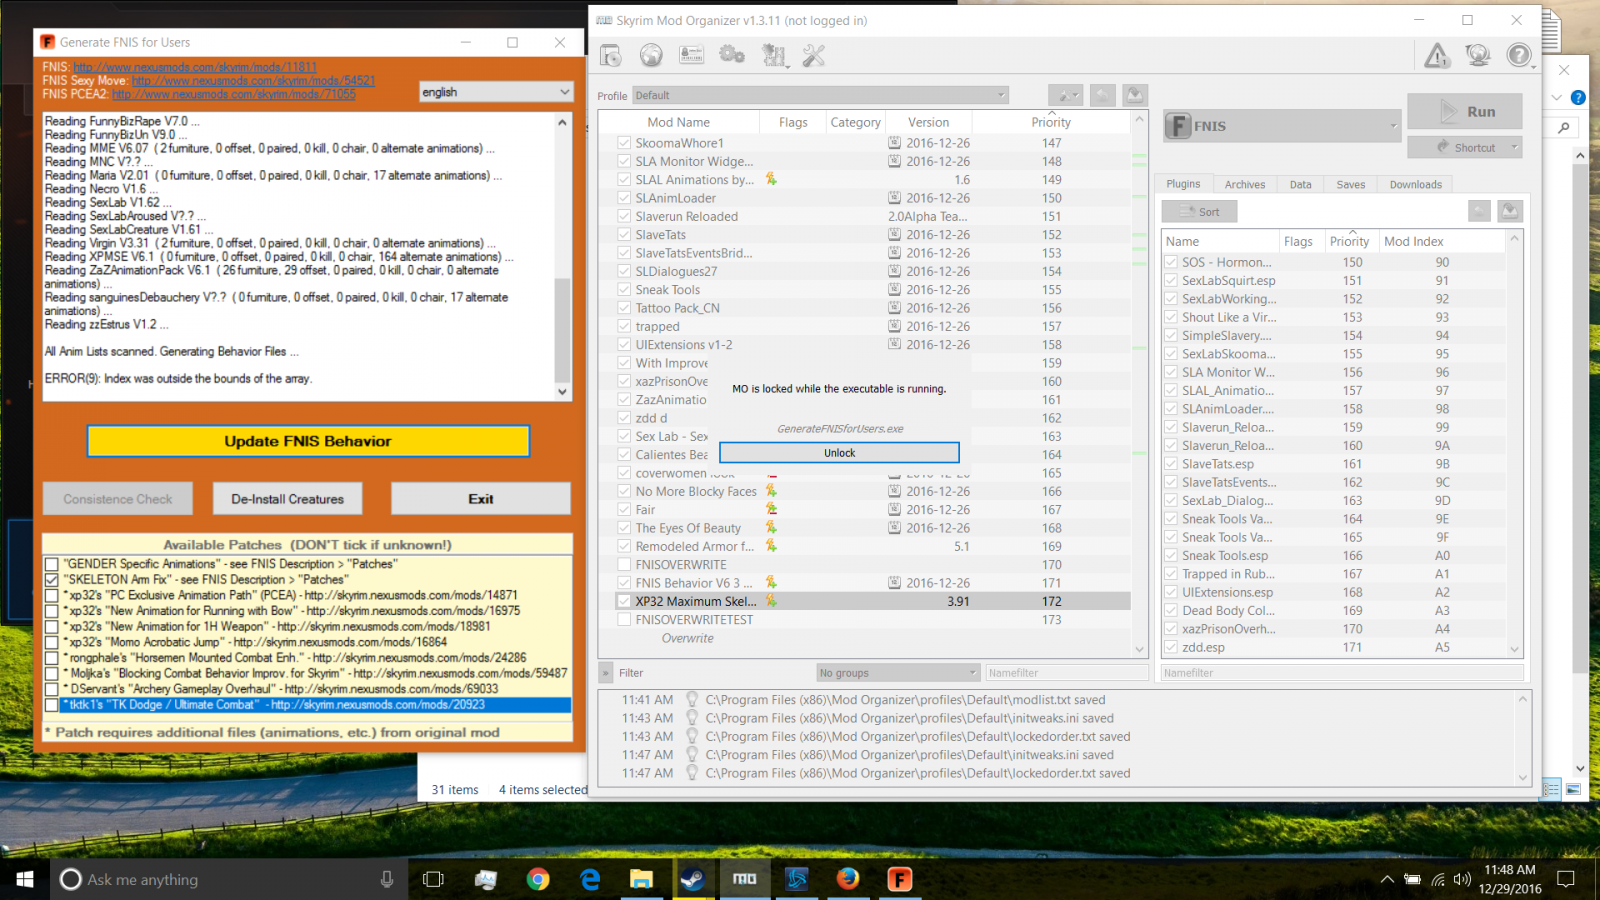Open wrench actions dropdown above mod list

click(1065, 95)
